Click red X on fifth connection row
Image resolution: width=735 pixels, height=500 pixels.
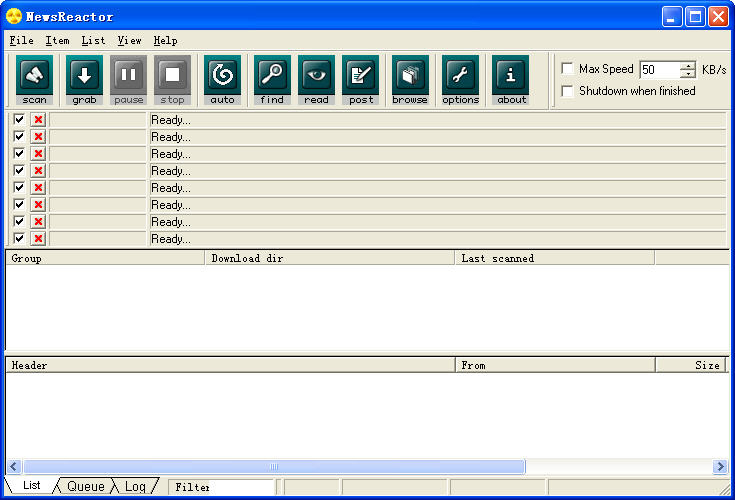tap(38, 188)
